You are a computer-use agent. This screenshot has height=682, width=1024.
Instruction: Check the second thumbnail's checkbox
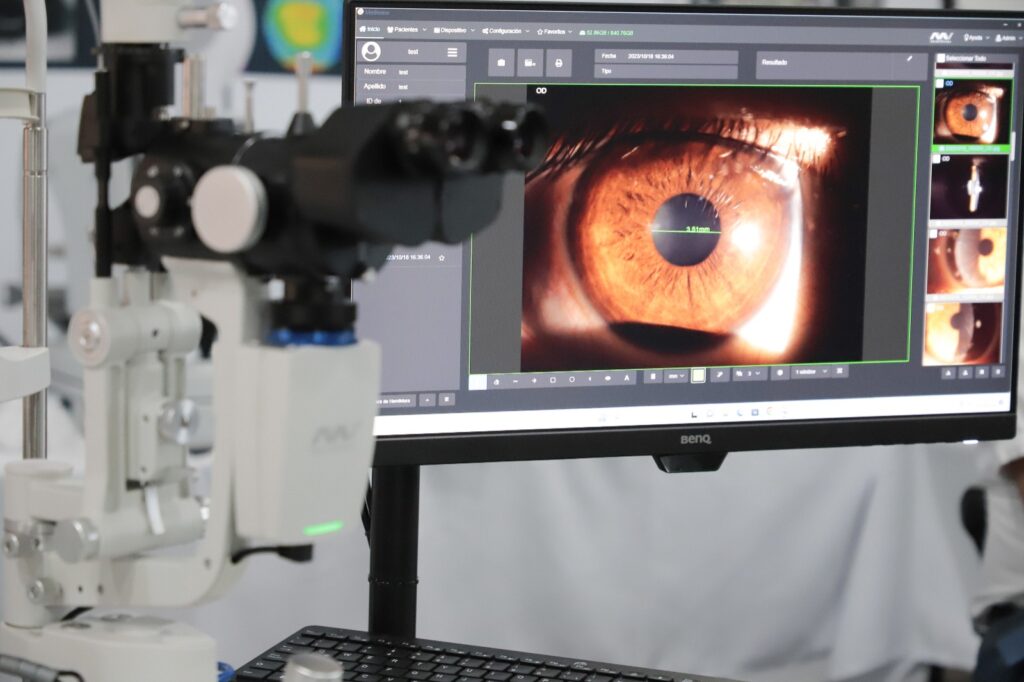pos(937,158)
